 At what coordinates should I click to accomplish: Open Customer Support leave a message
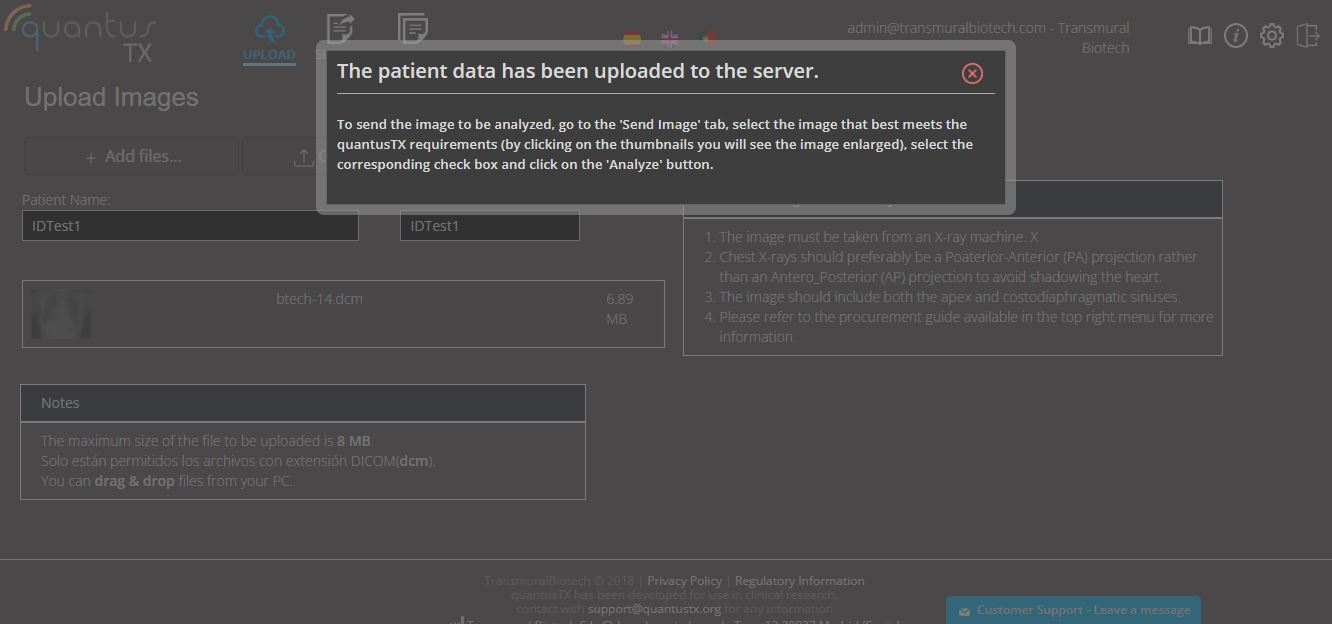pyautogui.click(x=1074, y=610)
